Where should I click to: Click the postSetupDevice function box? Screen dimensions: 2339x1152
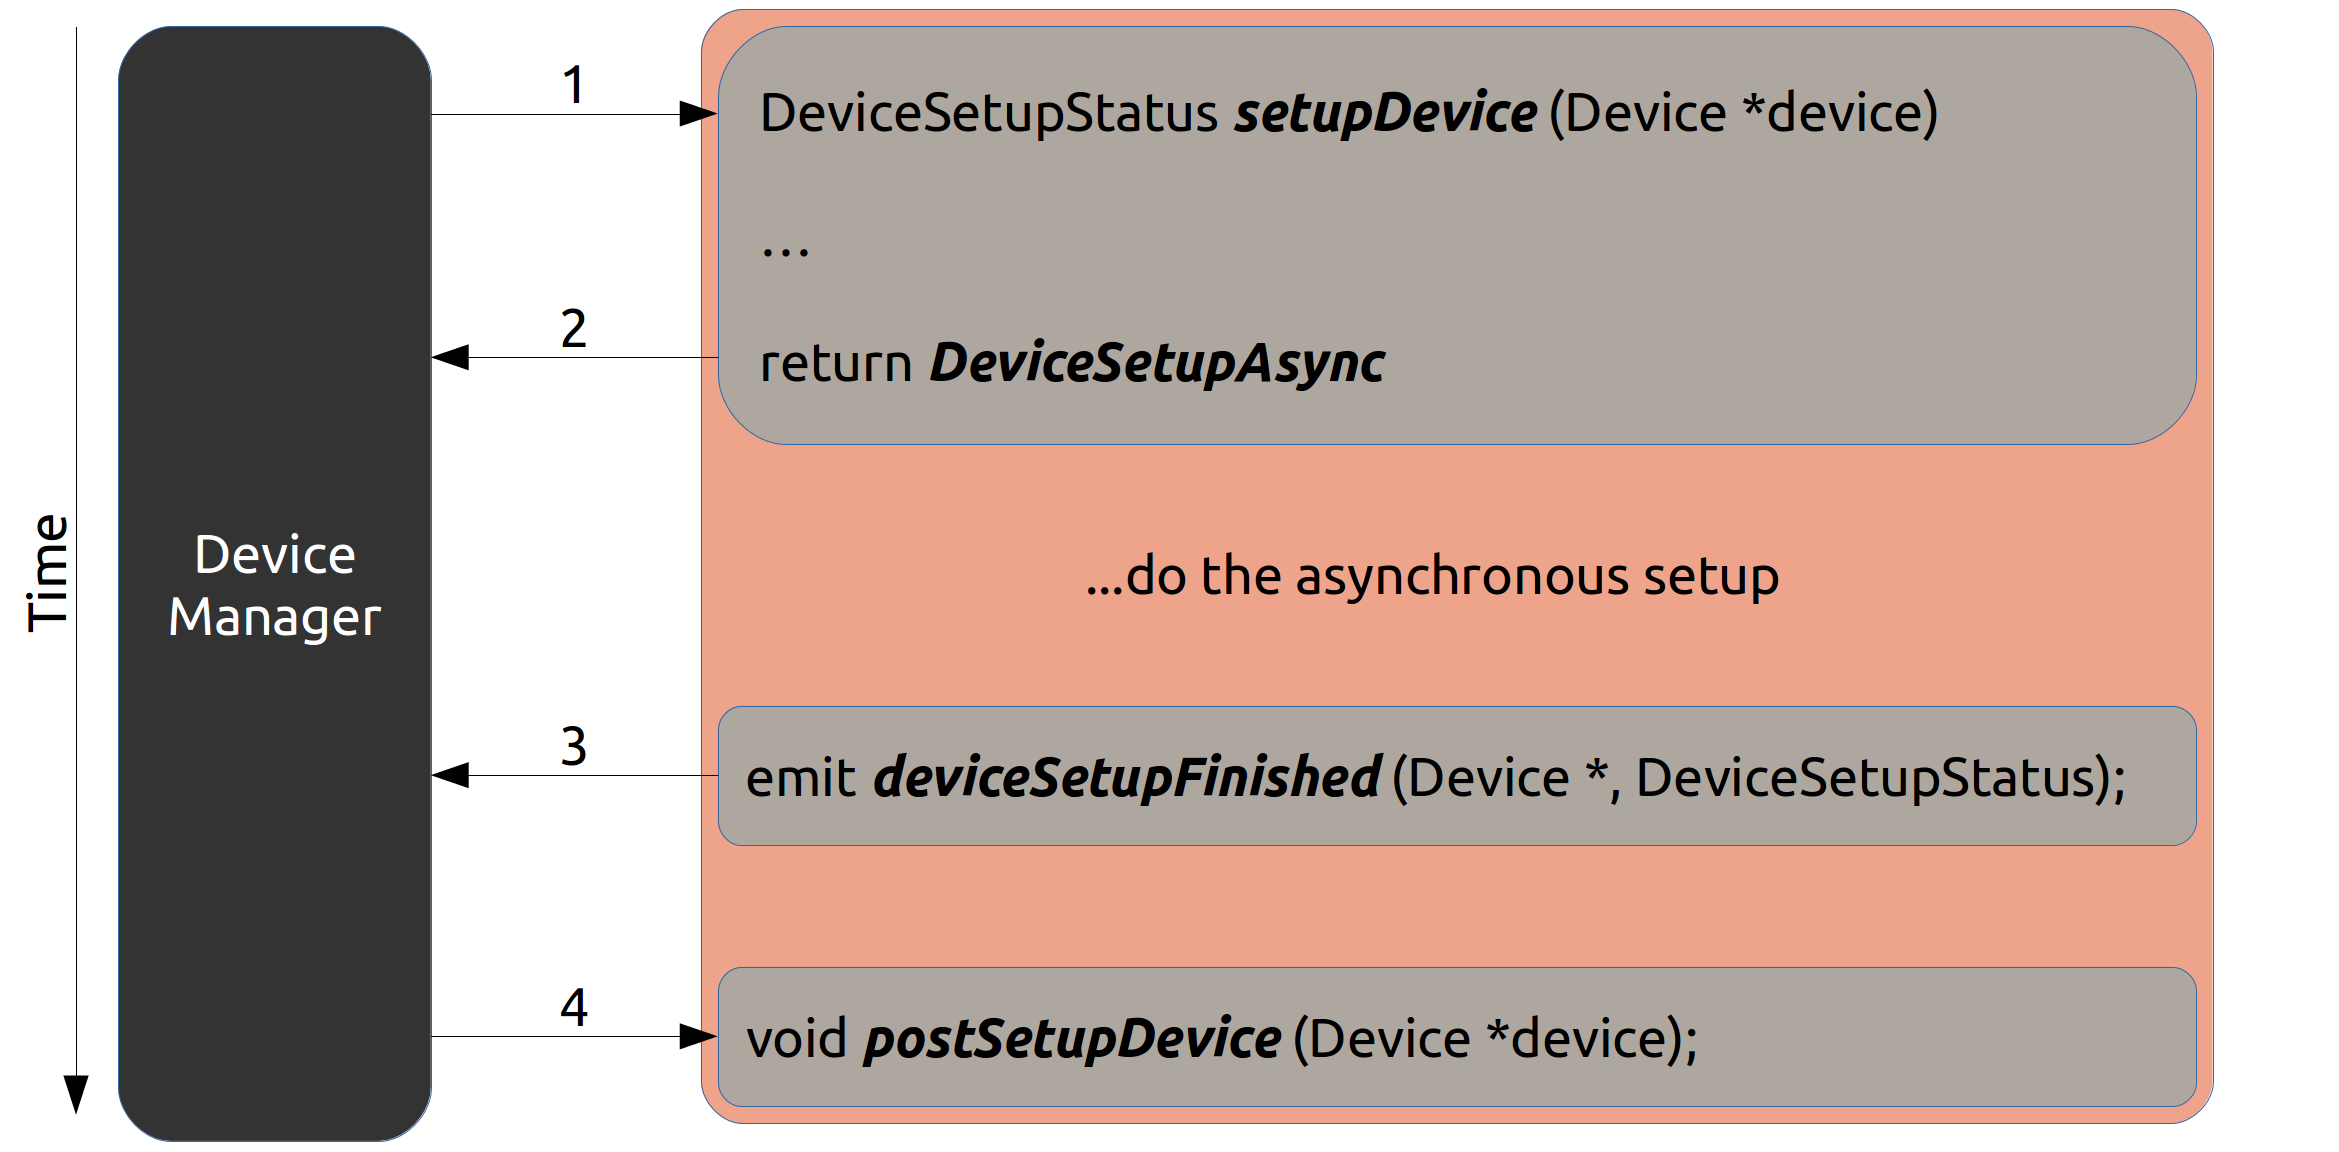(x=1457, y=1037)
